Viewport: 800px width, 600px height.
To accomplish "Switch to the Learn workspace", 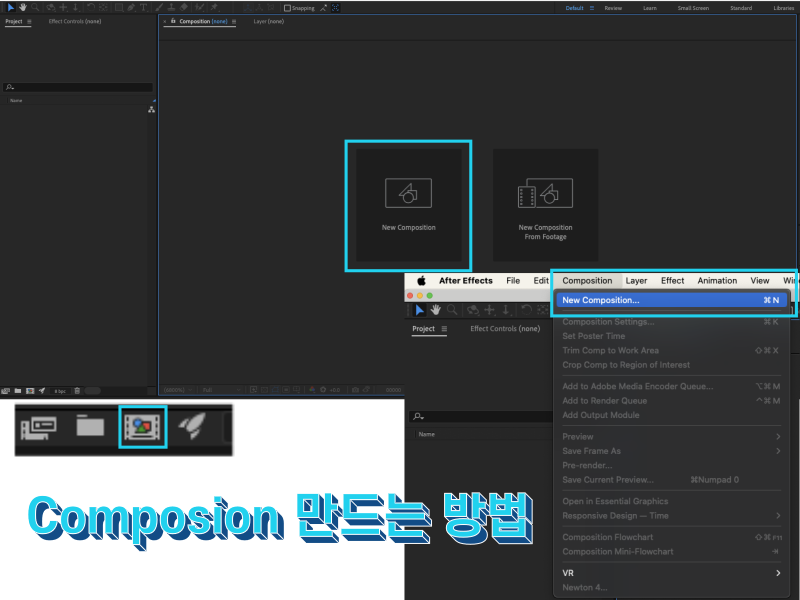I will click(649, 8).
